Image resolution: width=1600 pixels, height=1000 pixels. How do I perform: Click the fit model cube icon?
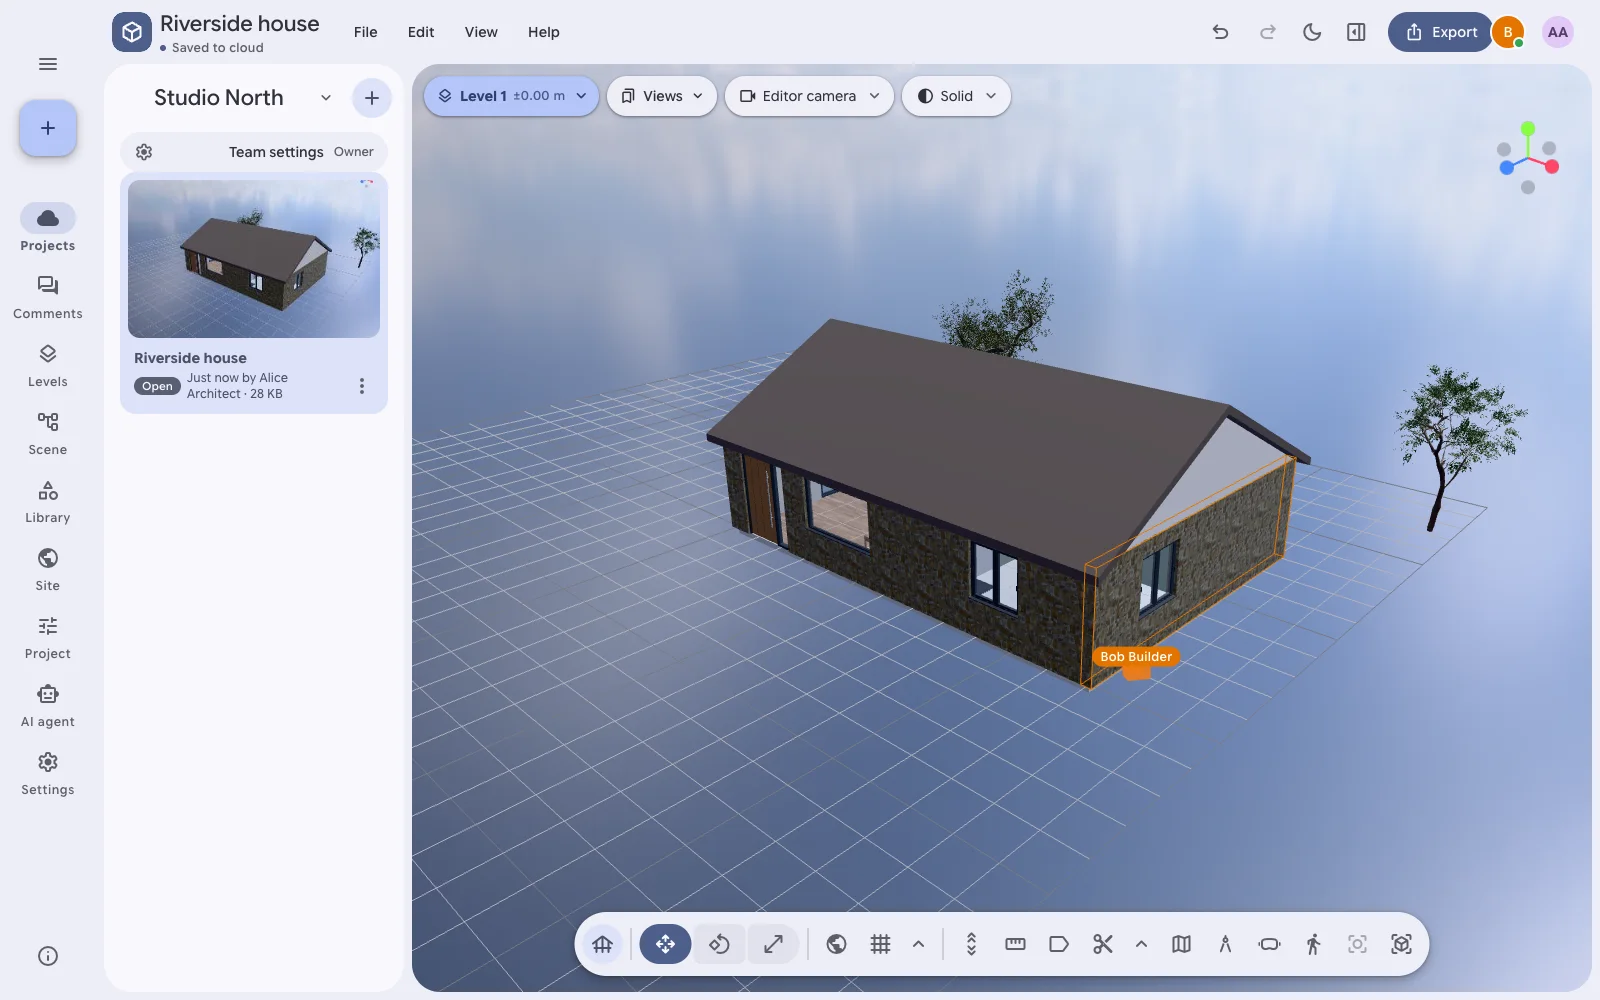point(1401,944)
